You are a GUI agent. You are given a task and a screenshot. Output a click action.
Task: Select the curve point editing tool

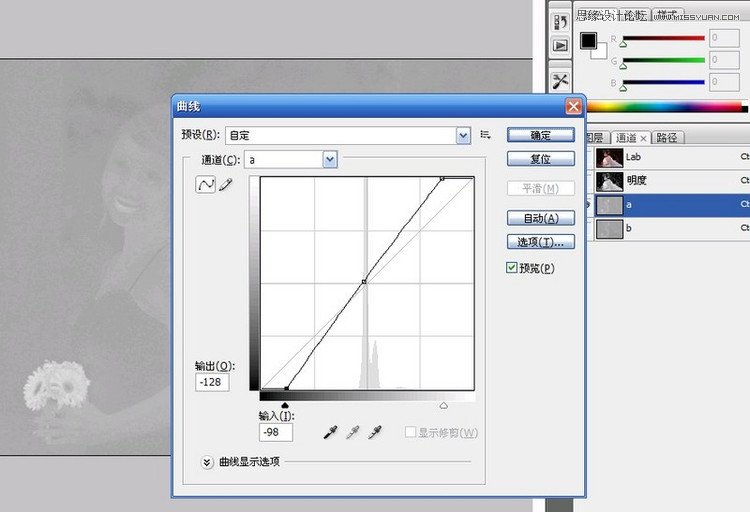click(206, 184)
